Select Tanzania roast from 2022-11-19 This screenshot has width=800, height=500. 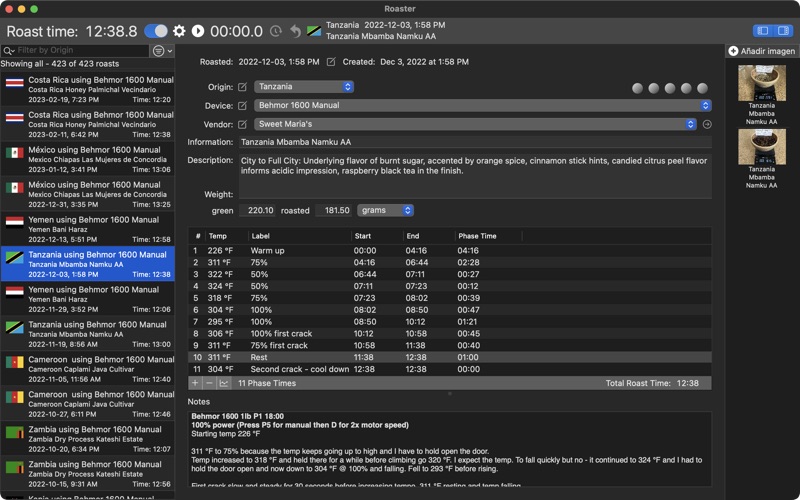(87, 334)
